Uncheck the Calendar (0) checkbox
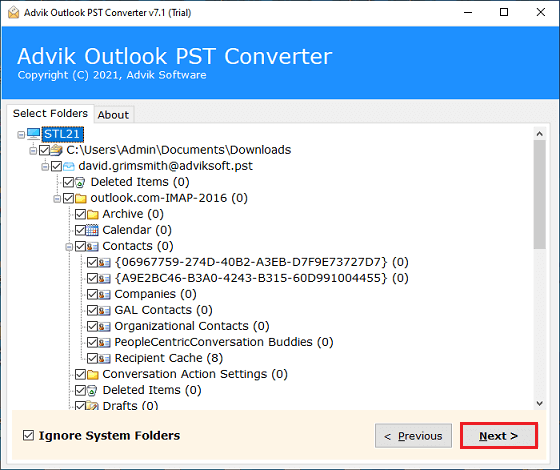 pyautogui.click(x=80, y=230)
